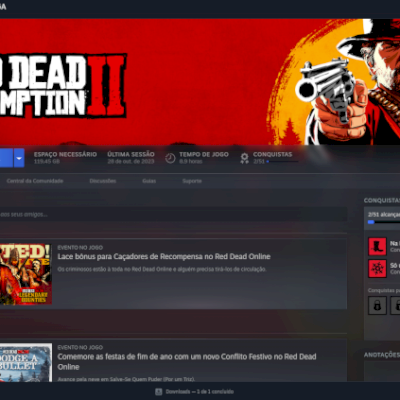Open the Guias tab
Image resolution: width=400 pixels, height=400 pixels.
(x=149, y=181)
